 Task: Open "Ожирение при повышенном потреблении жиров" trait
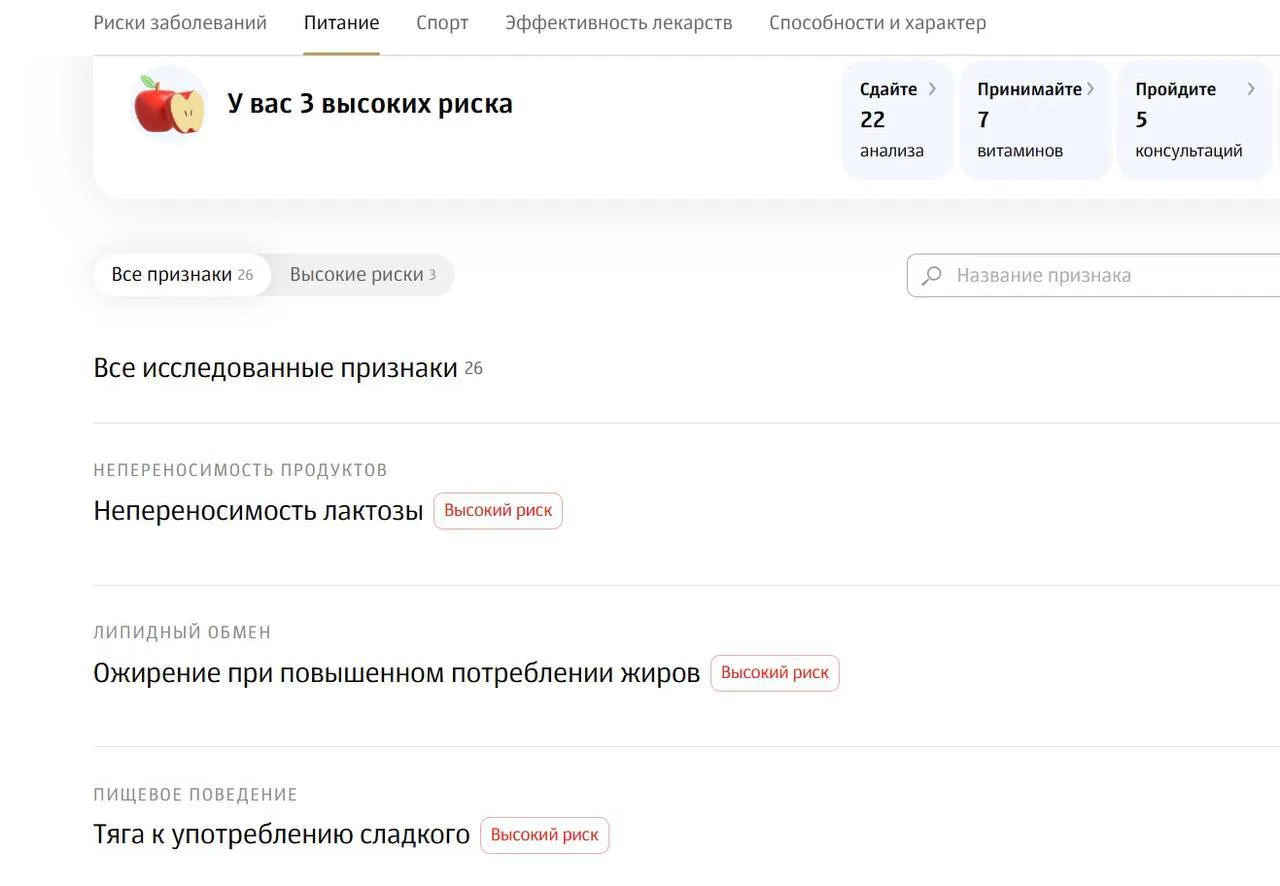pyautogui.click(x=396, y=673)
